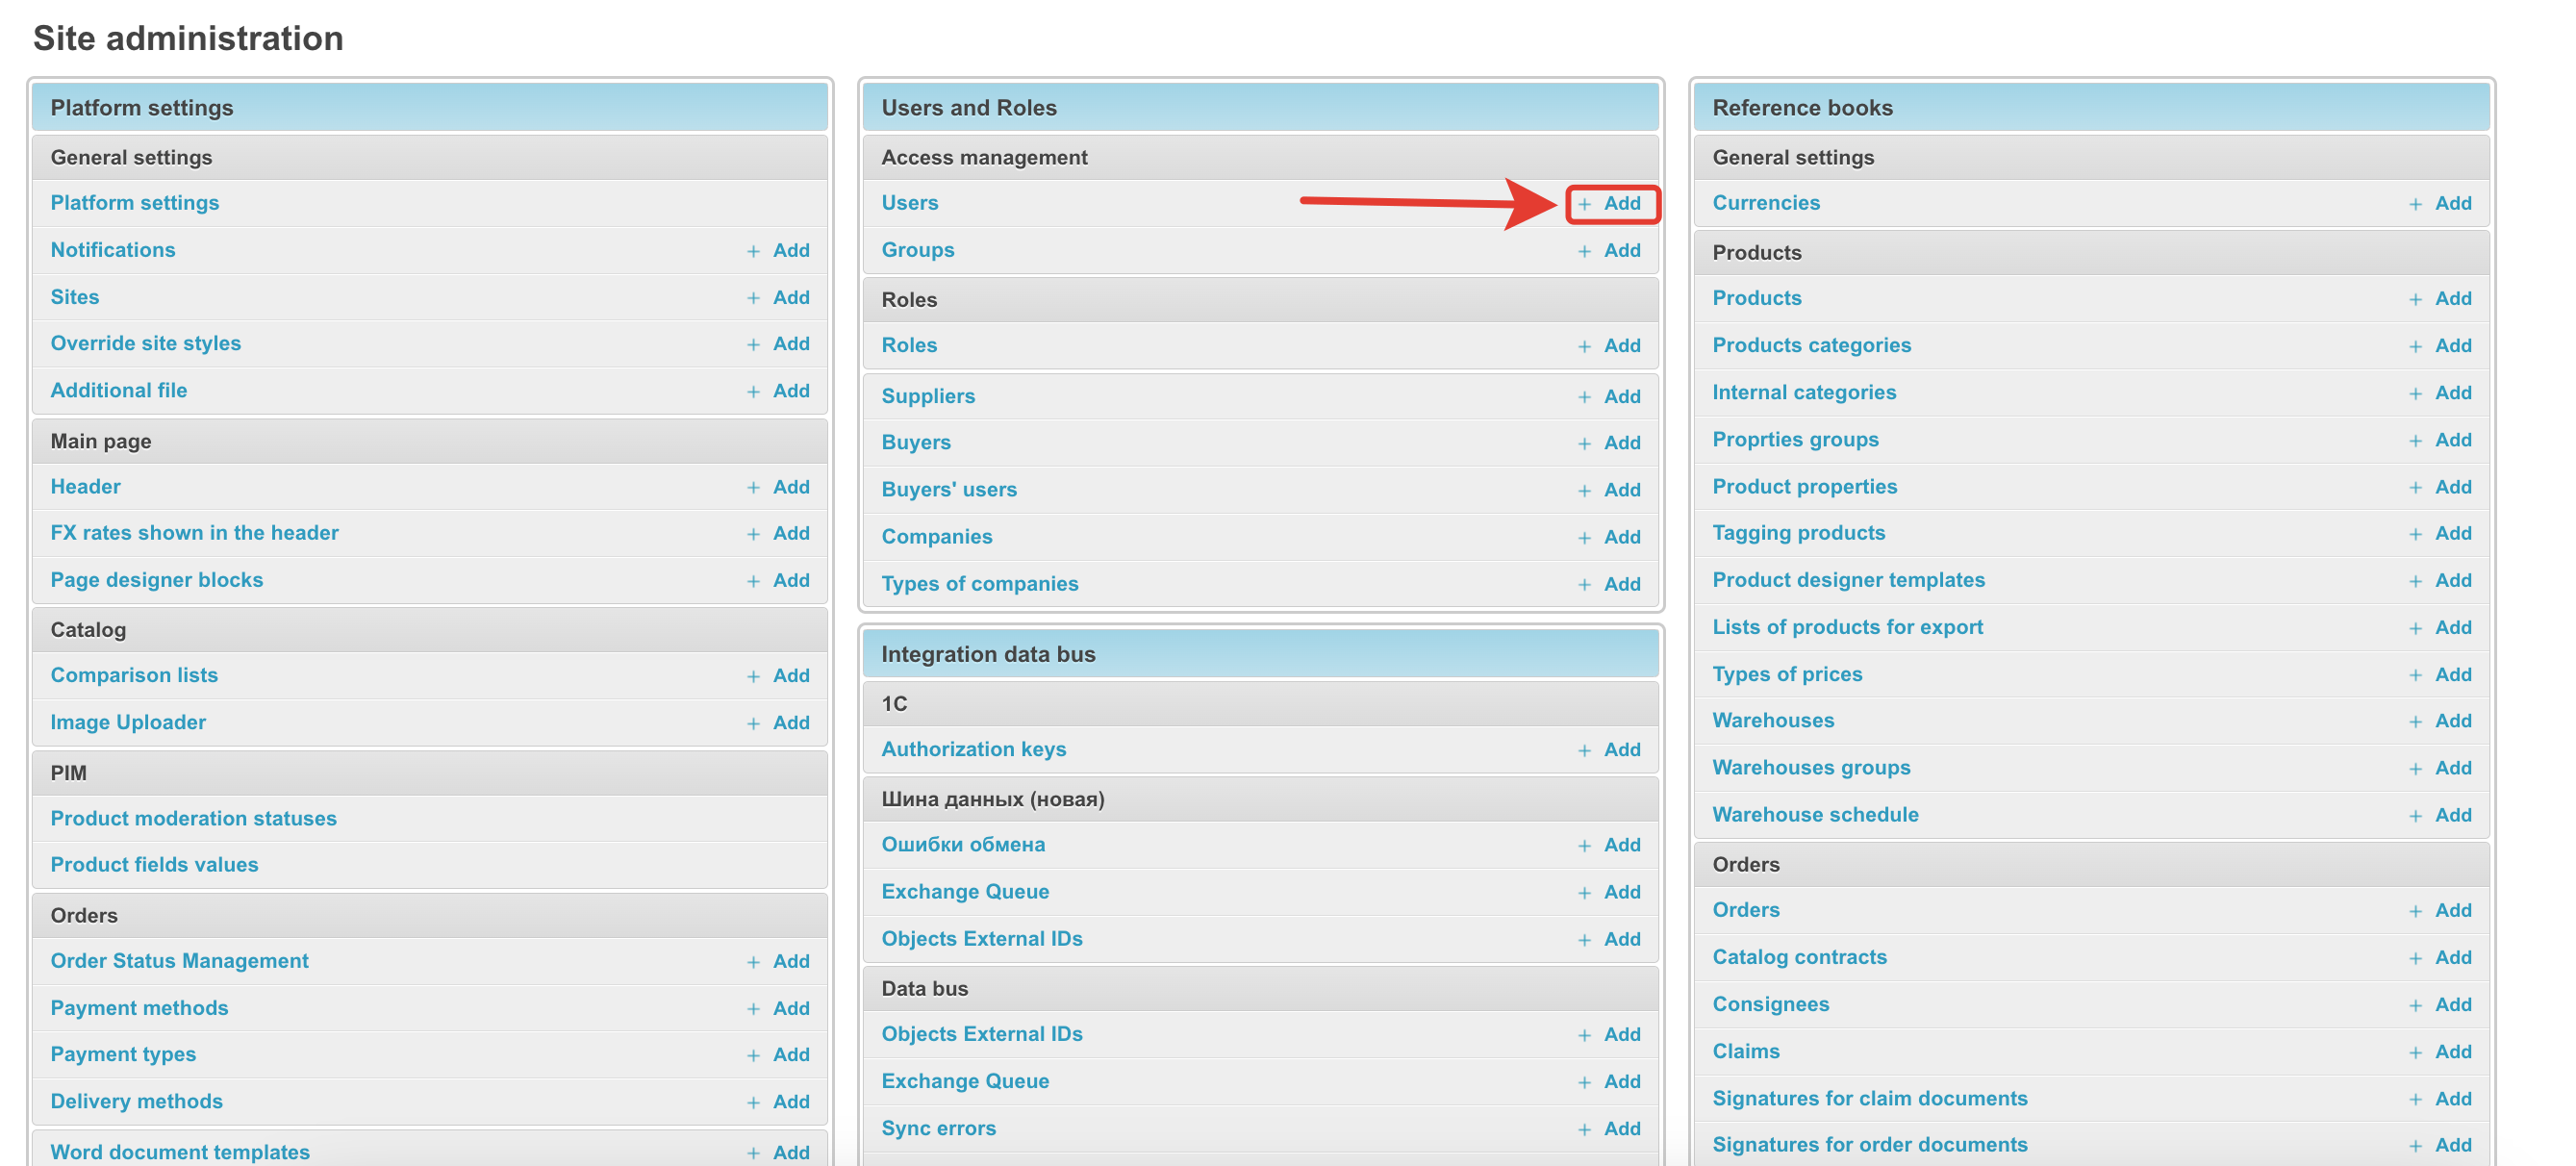Click the plus icon beside Sites Add
The image size is (2576, 1166).
pos(753,298)
